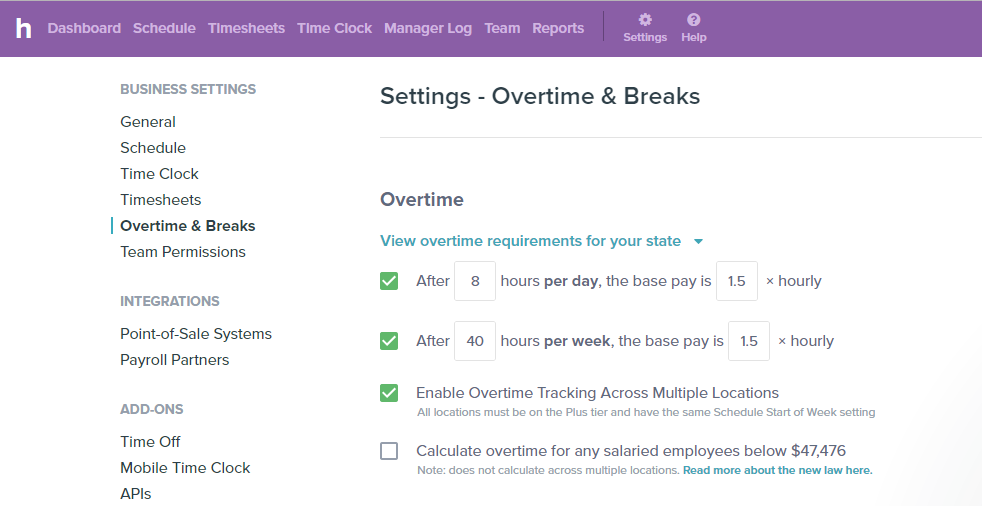Enable overtime for salaried employees below $47,476
The image size is (982, 506).
389,451
